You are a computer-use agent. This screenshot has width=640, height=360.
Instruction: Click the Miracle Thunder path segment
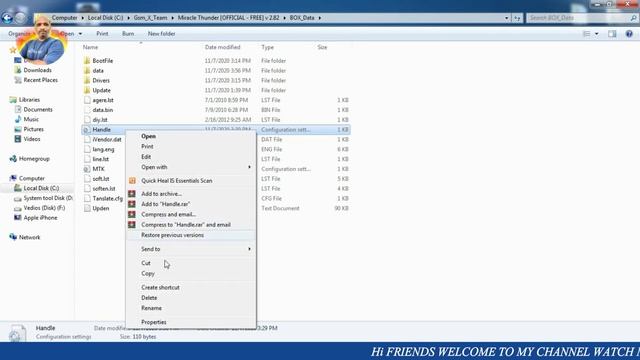(228, 18)
